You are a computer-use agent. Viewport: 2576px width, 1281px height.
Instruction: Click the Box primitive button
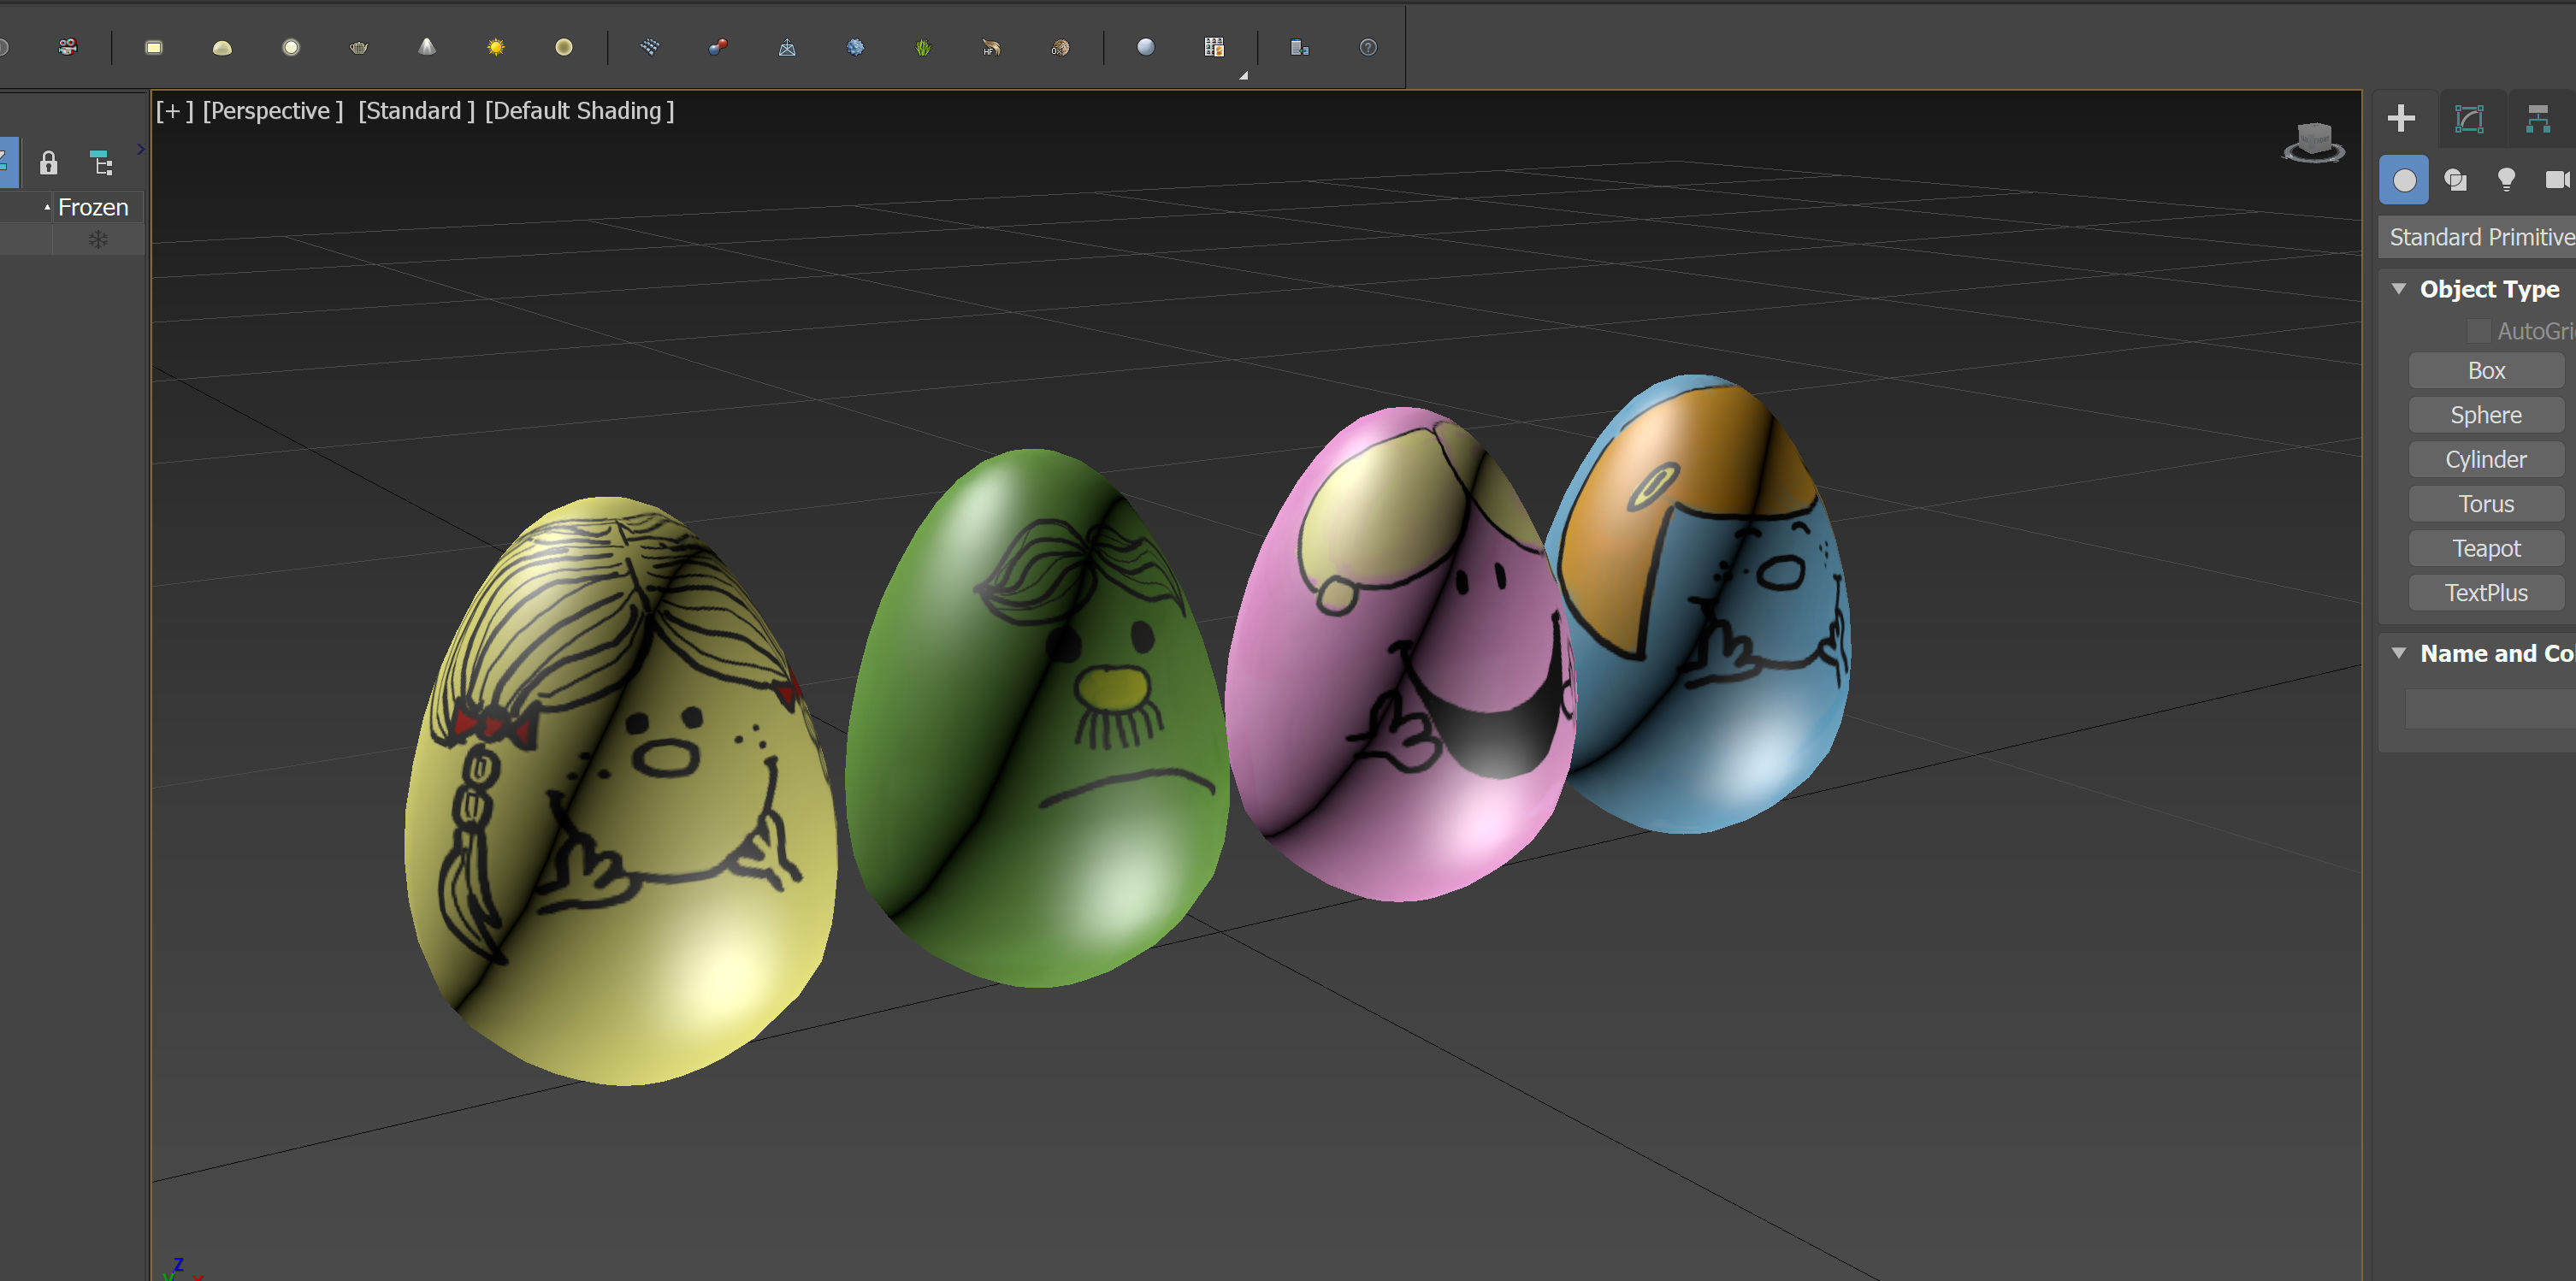(2486, 371)
